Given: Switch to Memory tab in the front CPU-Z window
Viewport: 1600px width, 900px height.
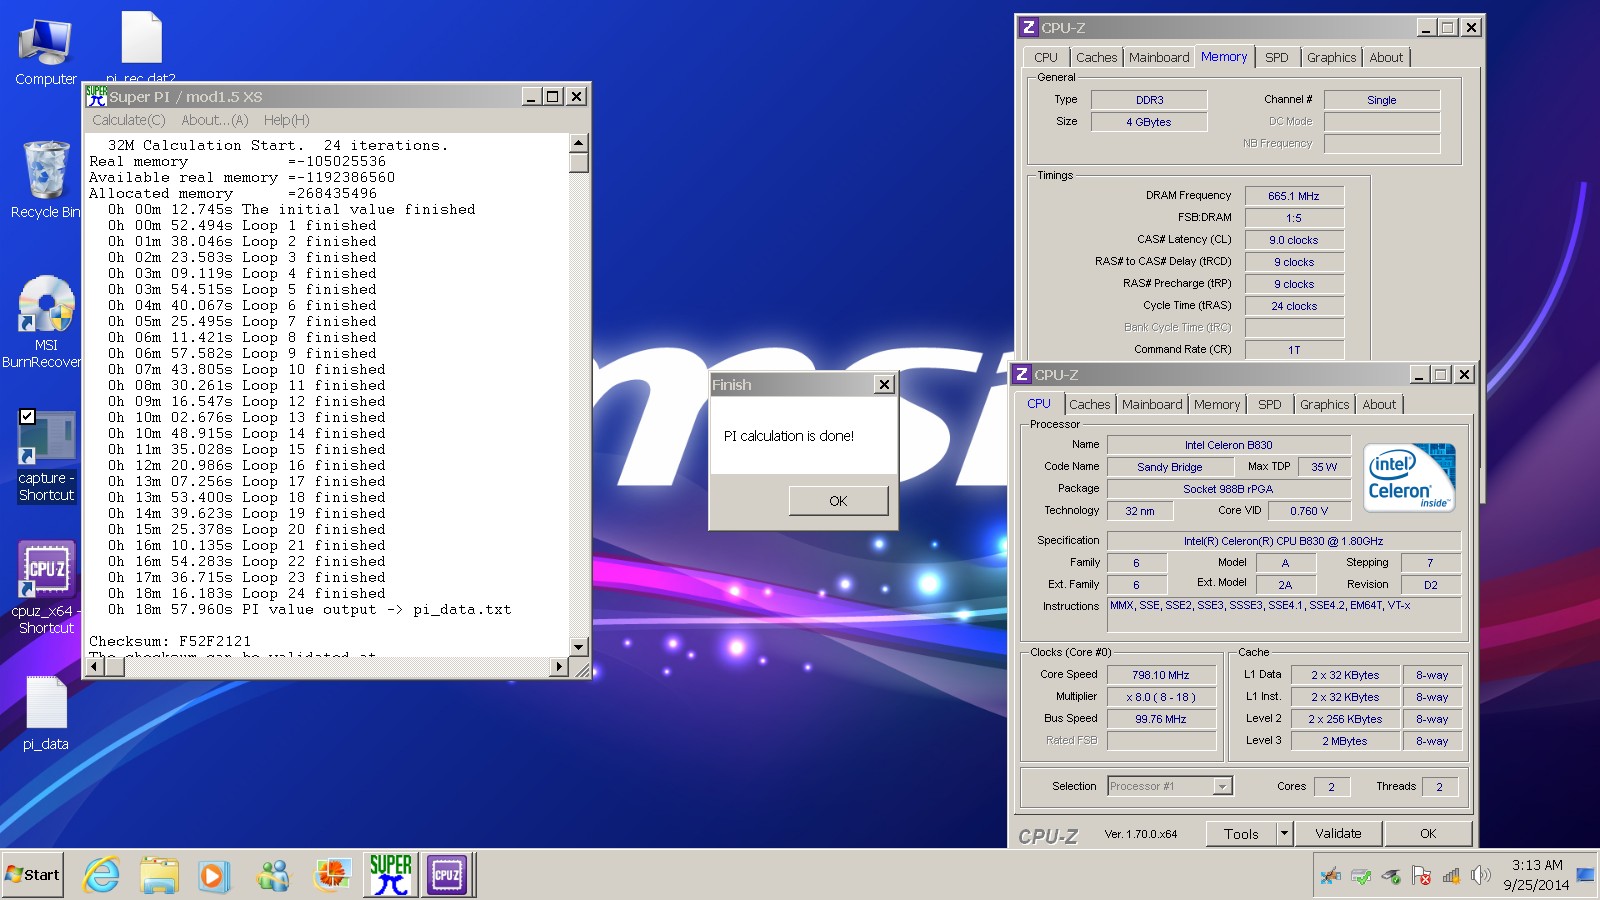Looking at the screenshot, I should coord(1217,404).
